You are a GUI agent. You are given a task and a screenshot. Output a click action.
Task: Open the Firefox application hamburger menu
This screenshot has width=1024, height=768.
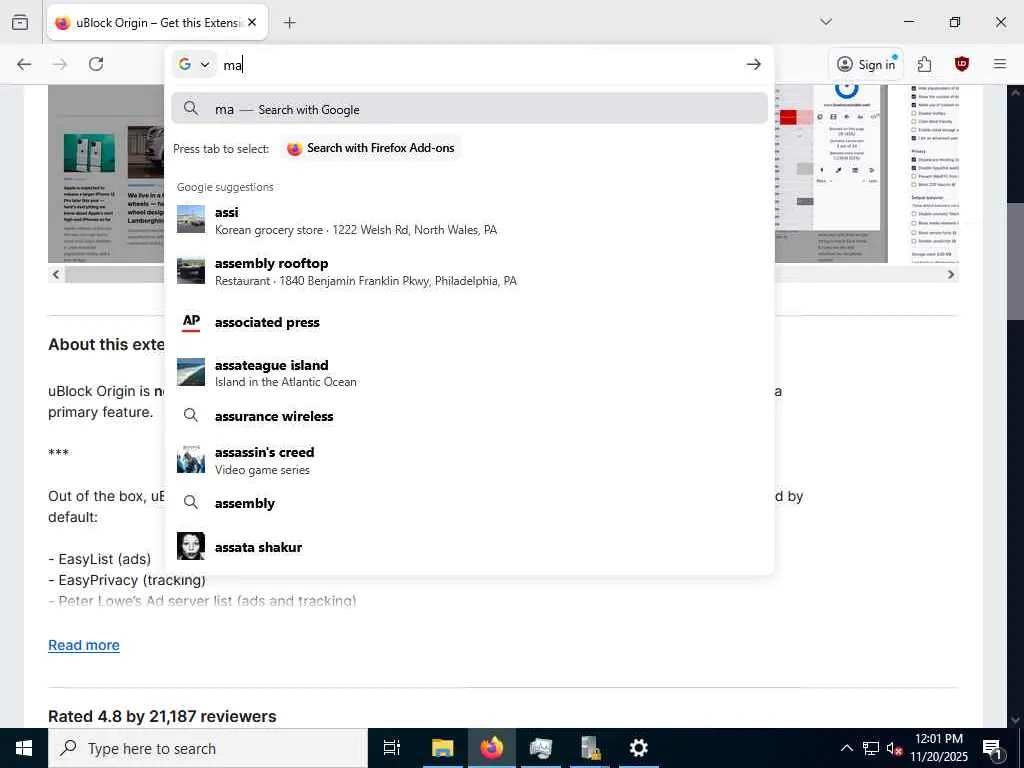1000,64
